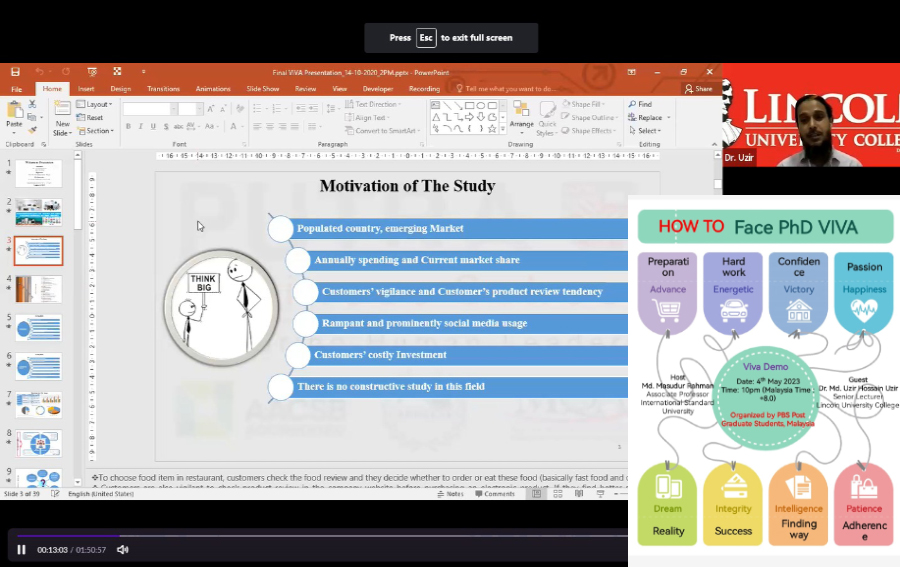This screenshot has width=900, height=567.
Task: Click the spell check icon in status bar
Action: 55,494
